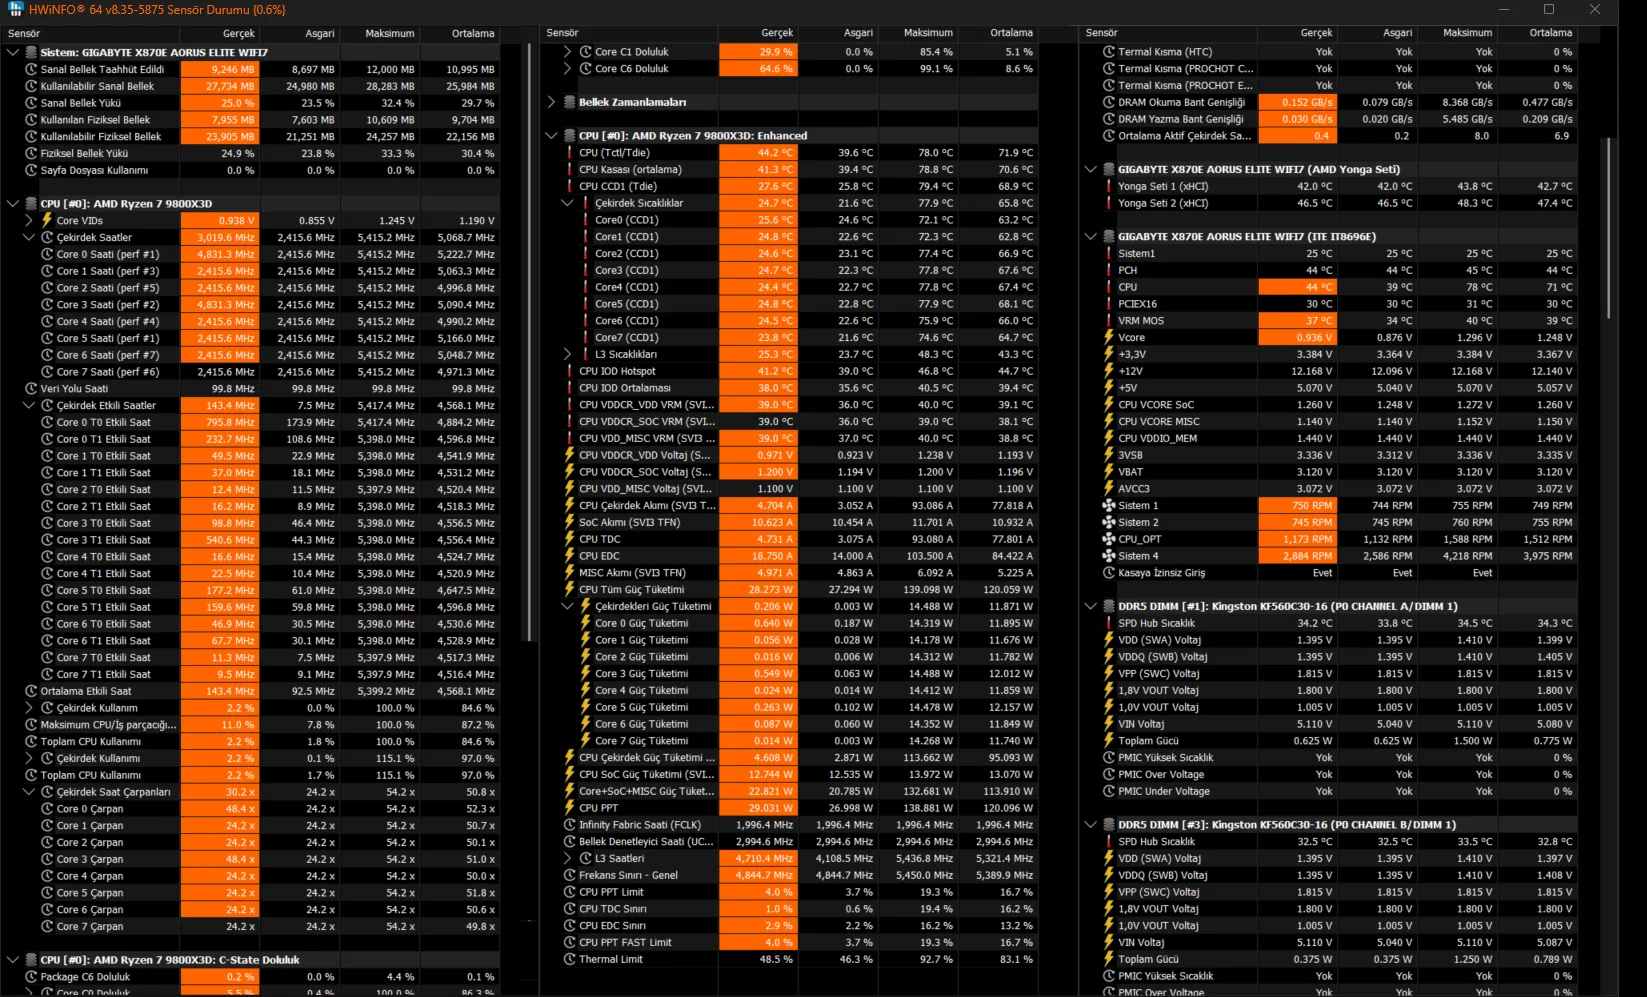The image size is (1647, 997).
Task: Collapse the C-State Doluluk sensor group
Action: pos(12,960)
